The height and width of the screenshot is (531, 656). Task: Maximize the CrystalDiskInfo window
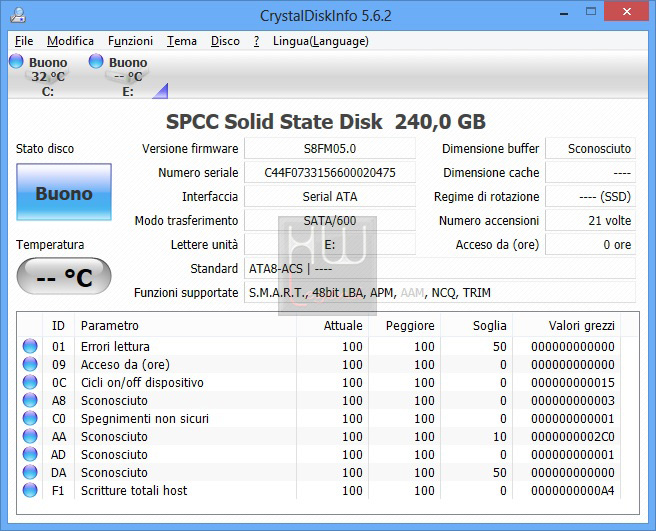[591, 12]
